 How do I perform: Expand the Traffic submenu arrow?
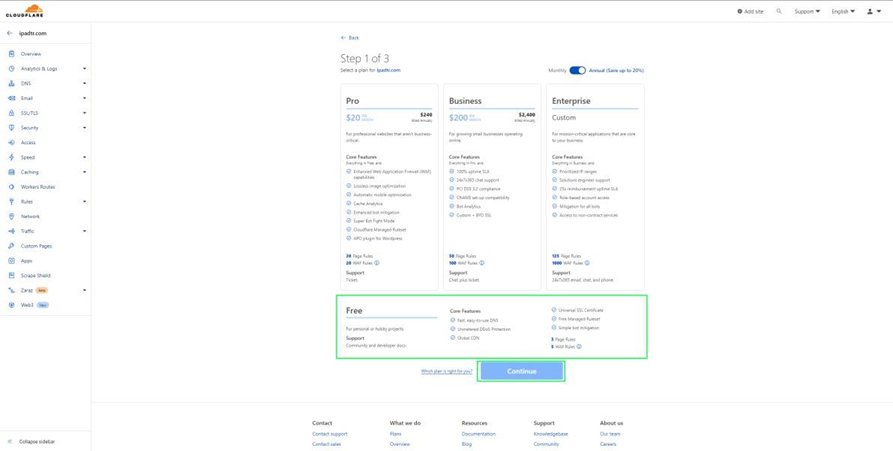84,231
